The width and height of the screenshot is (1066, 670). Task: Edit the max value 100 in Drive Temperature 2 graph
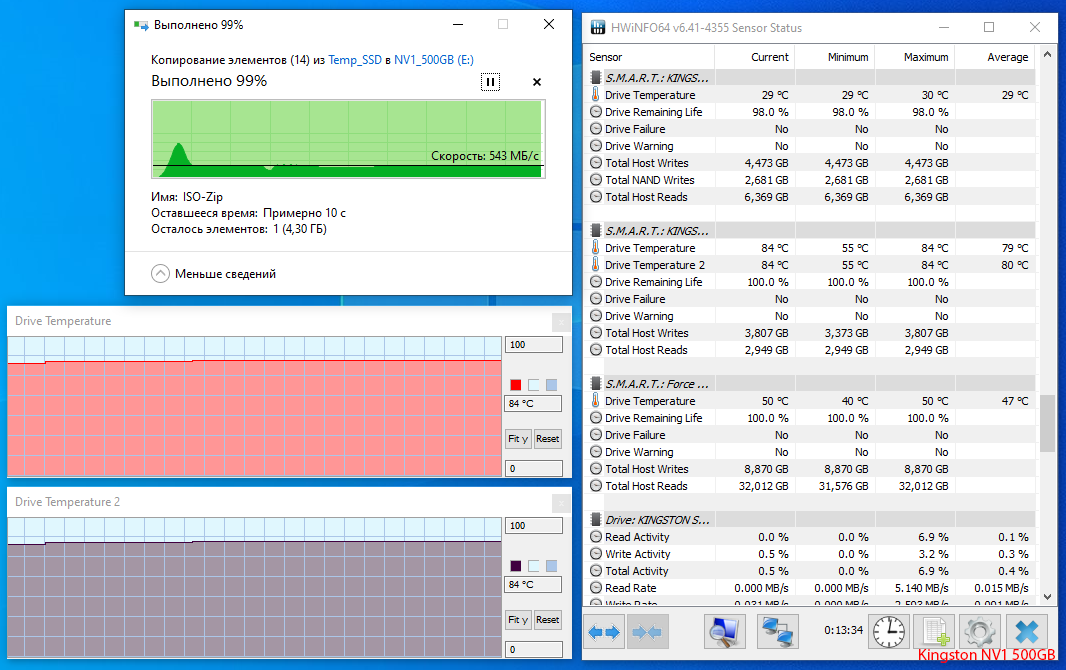(534, 525)
